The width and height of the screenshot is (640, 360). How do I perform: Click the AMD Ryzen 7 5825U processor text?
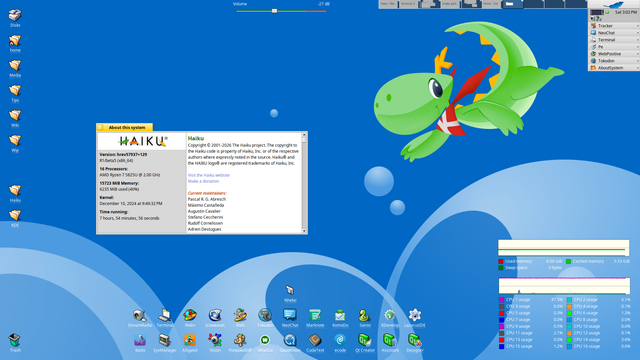point(130,175)
